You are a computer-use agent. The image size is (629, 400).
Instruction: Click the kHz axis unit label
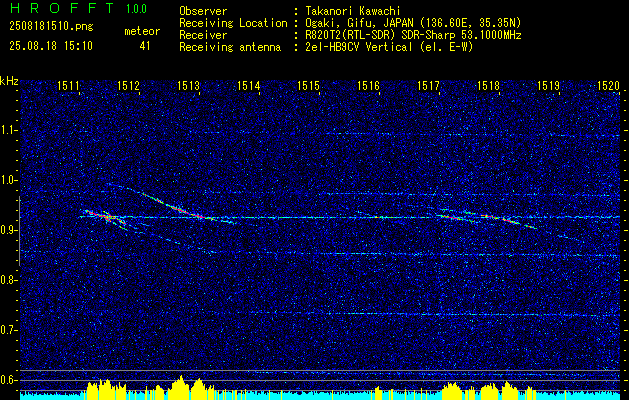pyautogui.click(x=9, y=81)
